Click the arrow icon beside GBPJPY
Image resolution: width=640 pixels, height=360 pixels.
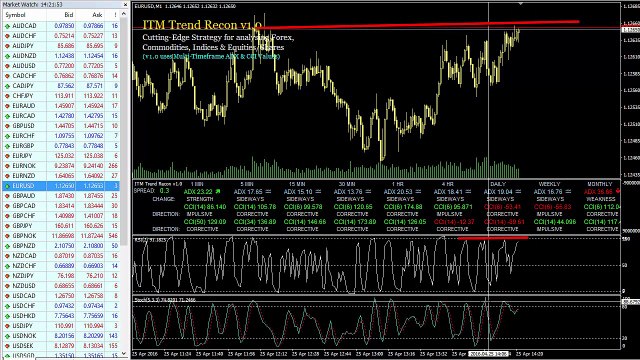pos(7,226)
